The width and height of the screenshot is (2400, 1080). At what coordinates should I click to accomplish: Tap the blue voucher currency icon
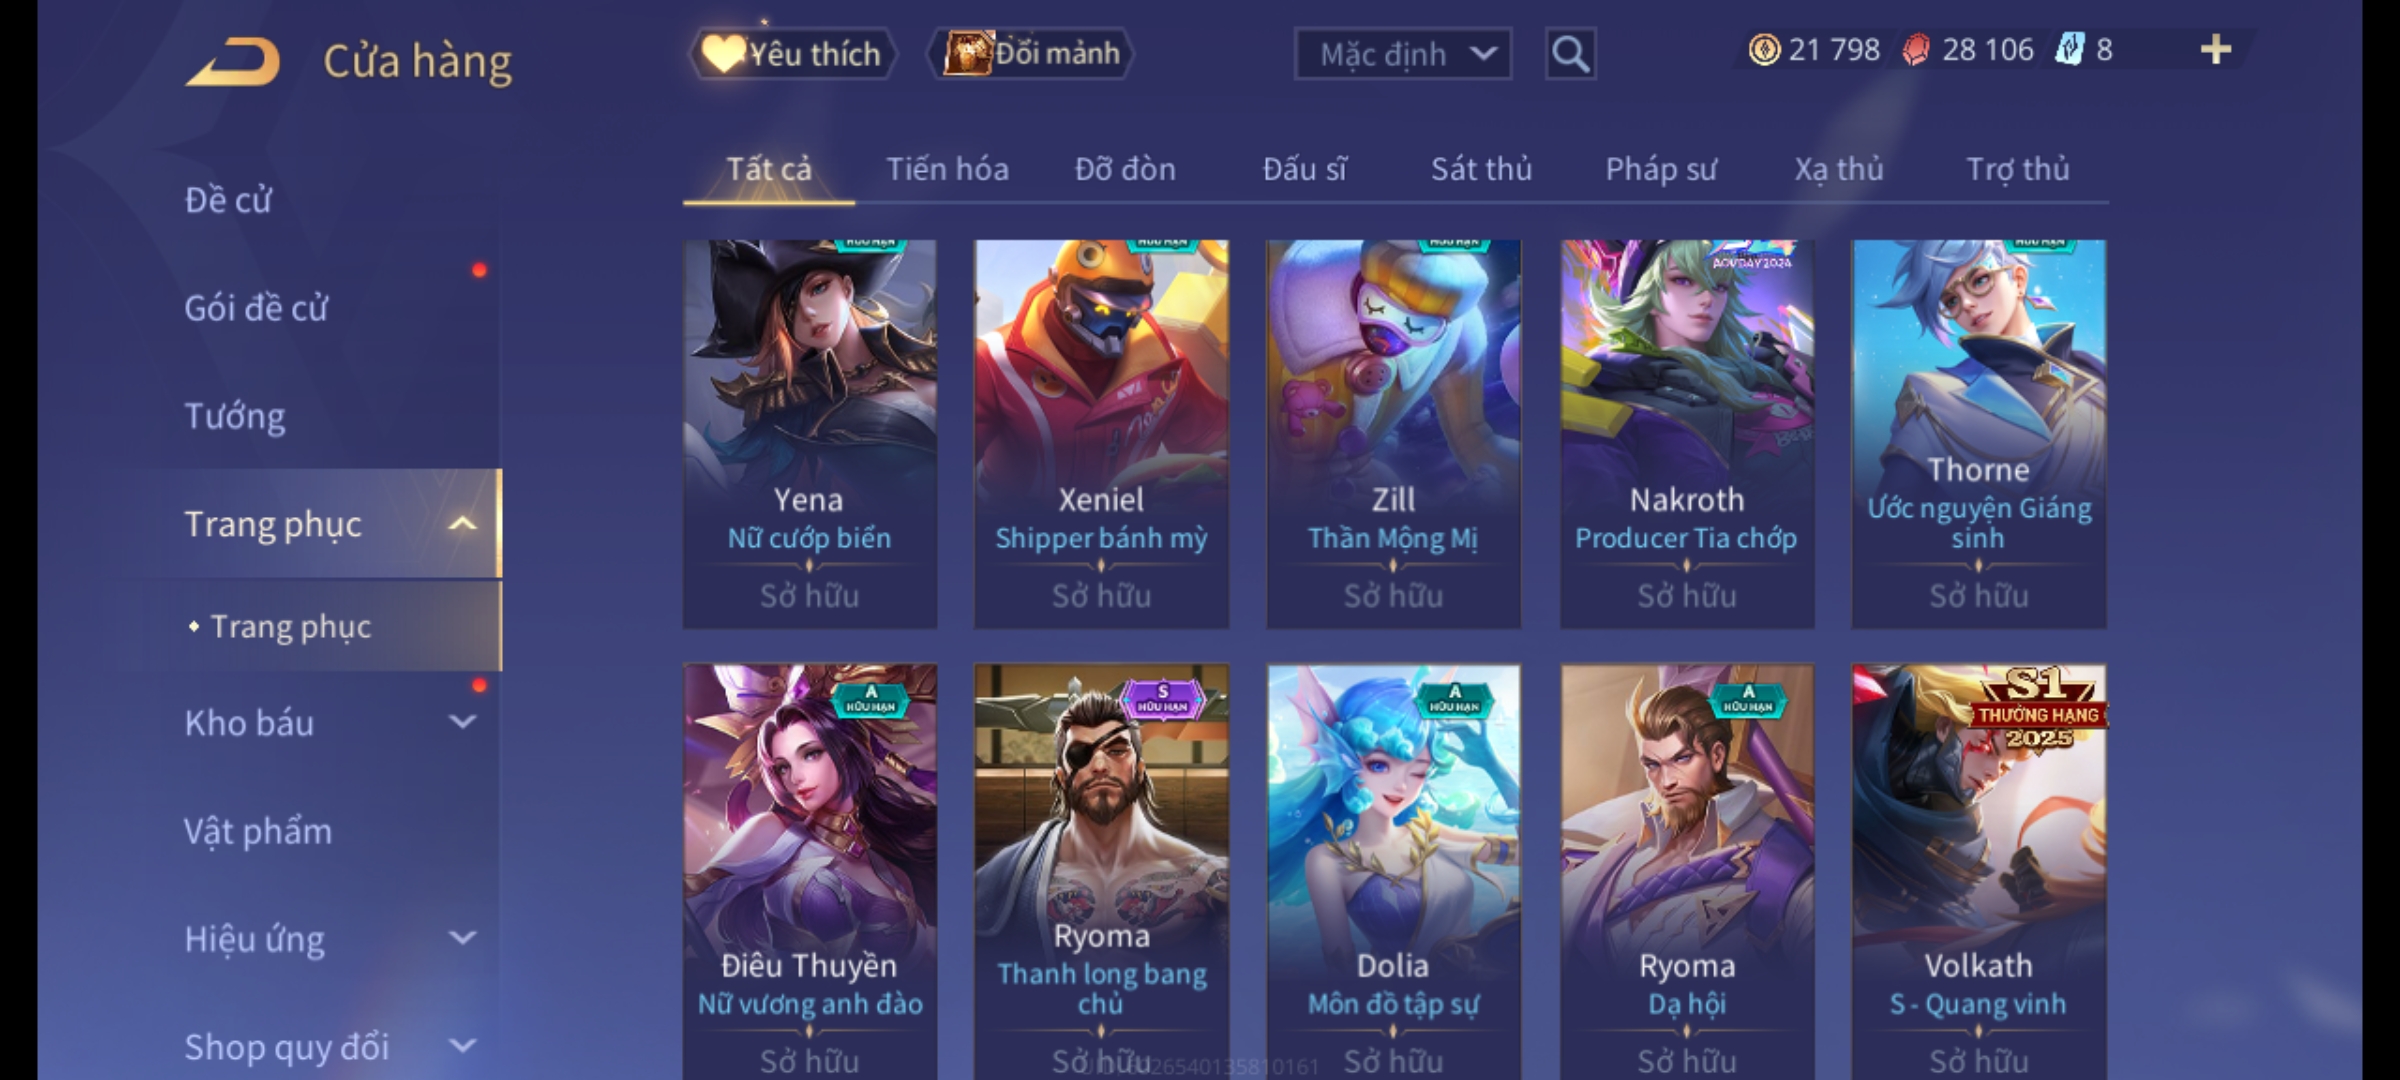[2069, 50]
